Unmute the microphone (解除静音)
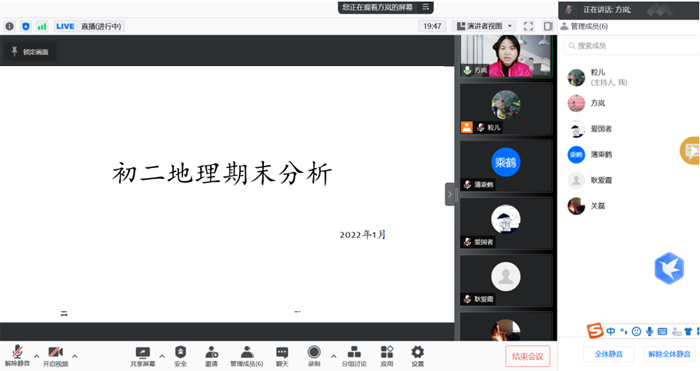 [x=17, y=356]
